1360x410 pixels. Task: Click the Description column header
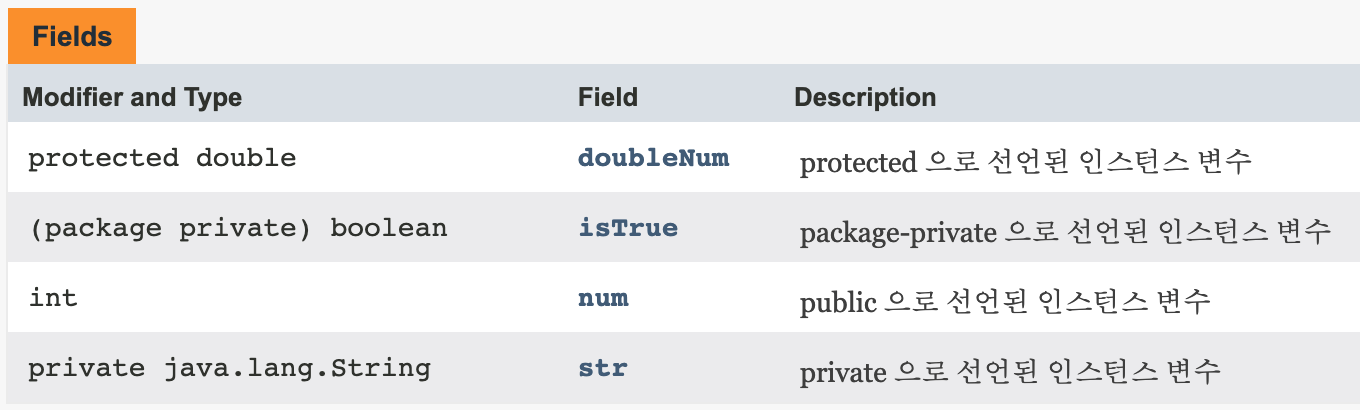pos(865,98)
